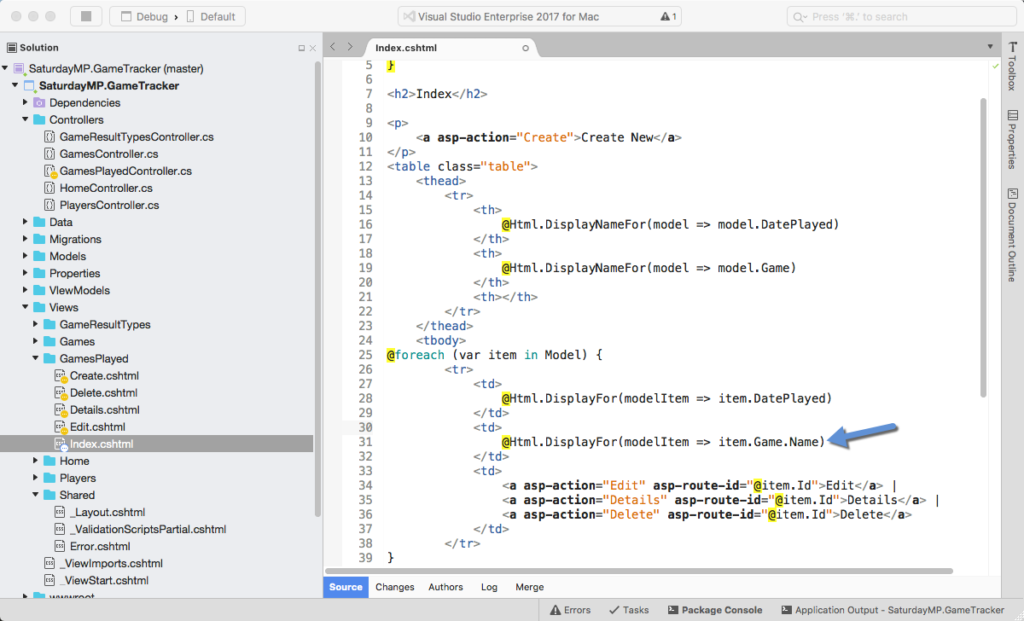Collapse the Controllers folder
1024x621 pixels.
[26, 120]
